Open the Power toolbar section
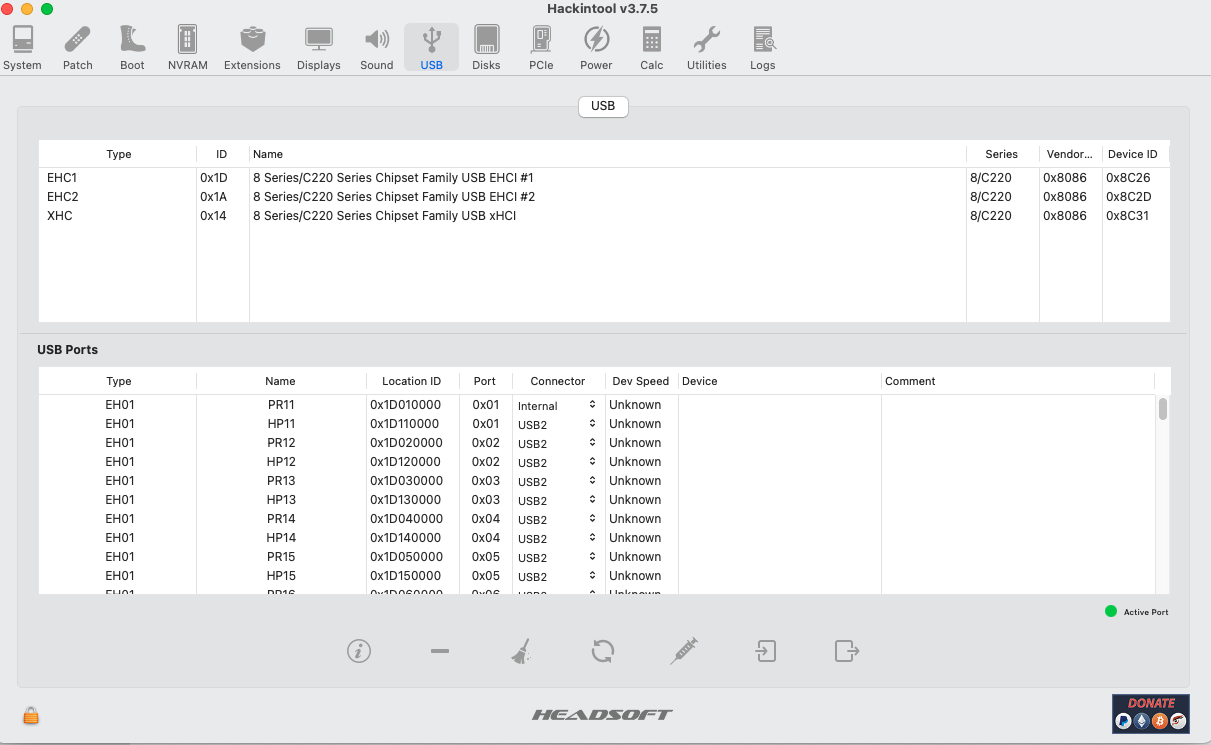Screen dimensions: 1211x745 coord(596,47)
